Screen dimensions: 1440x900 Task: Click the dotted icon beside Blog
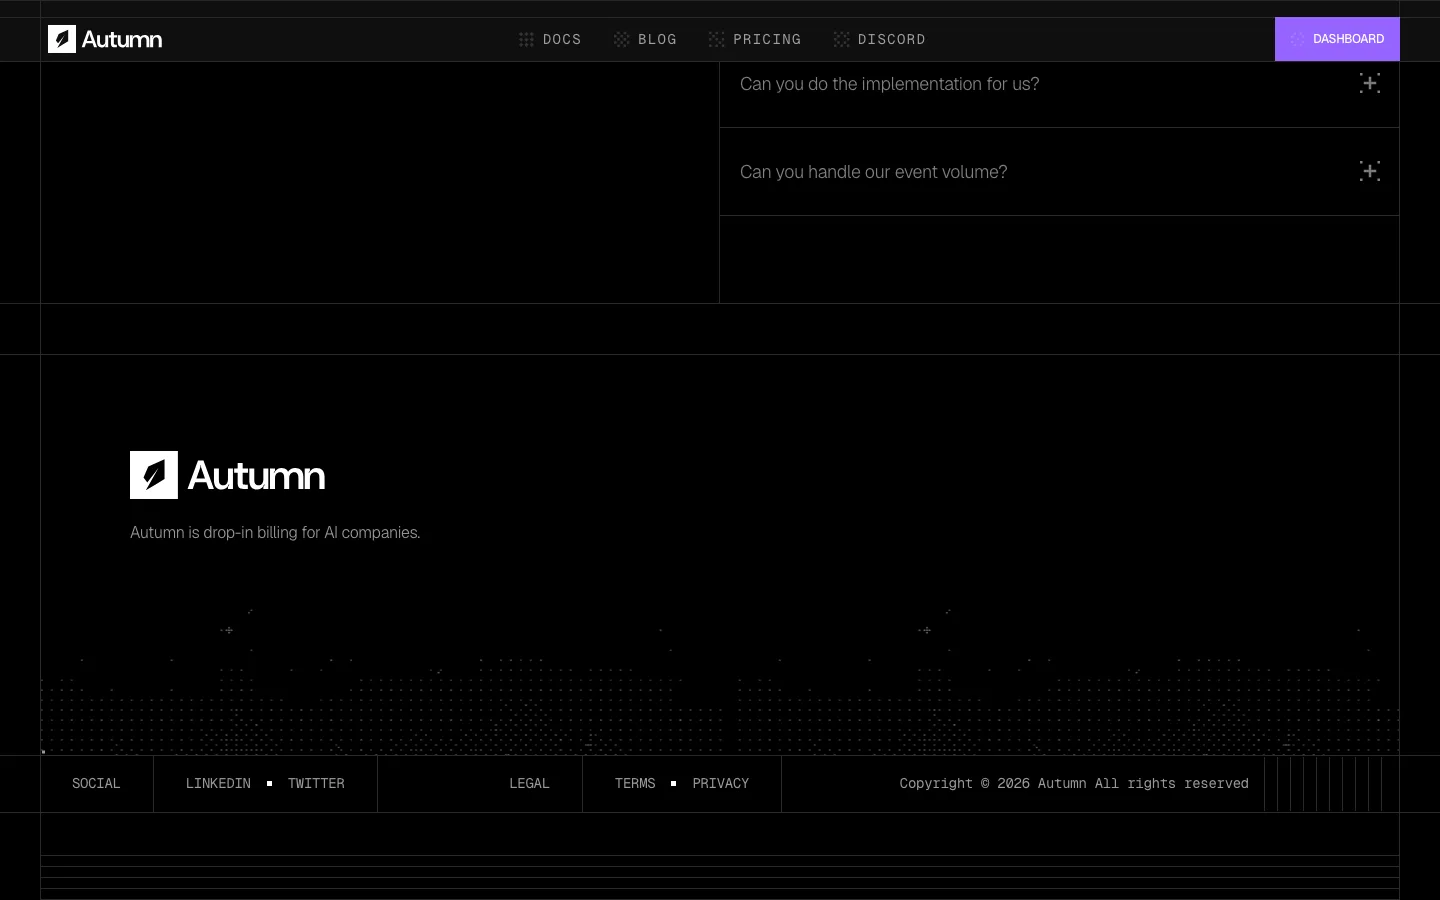[x=621, y=39]
